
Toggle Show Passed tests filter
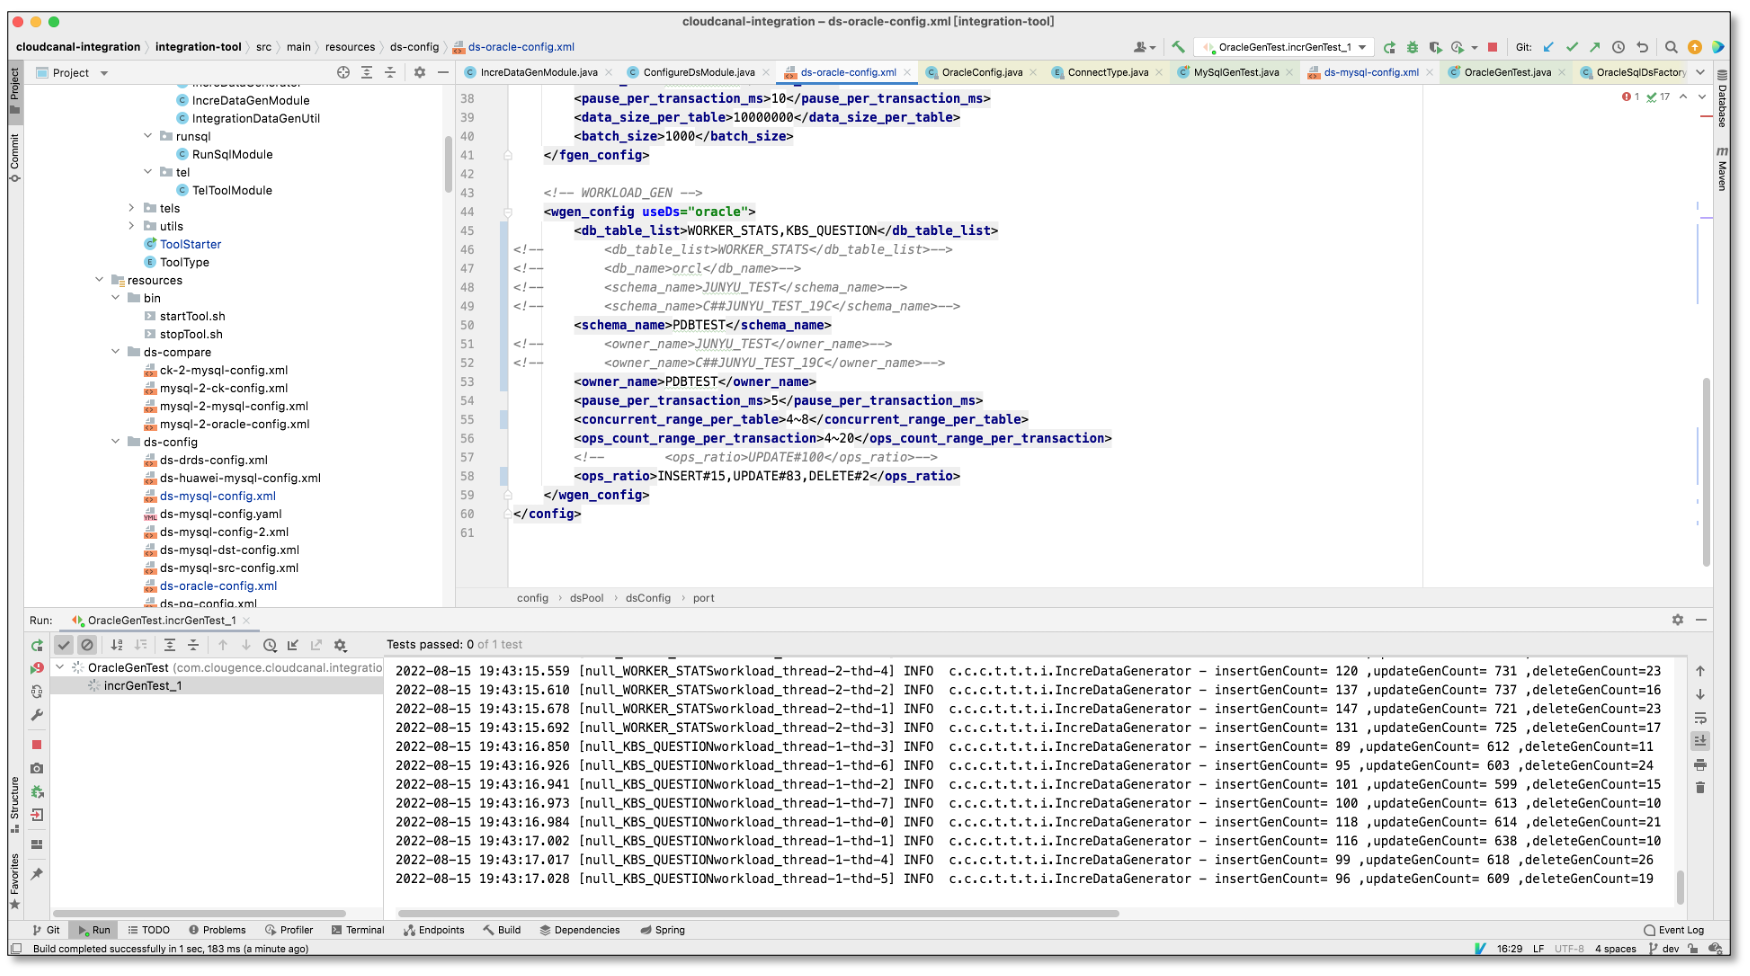(x=64, y=645)
